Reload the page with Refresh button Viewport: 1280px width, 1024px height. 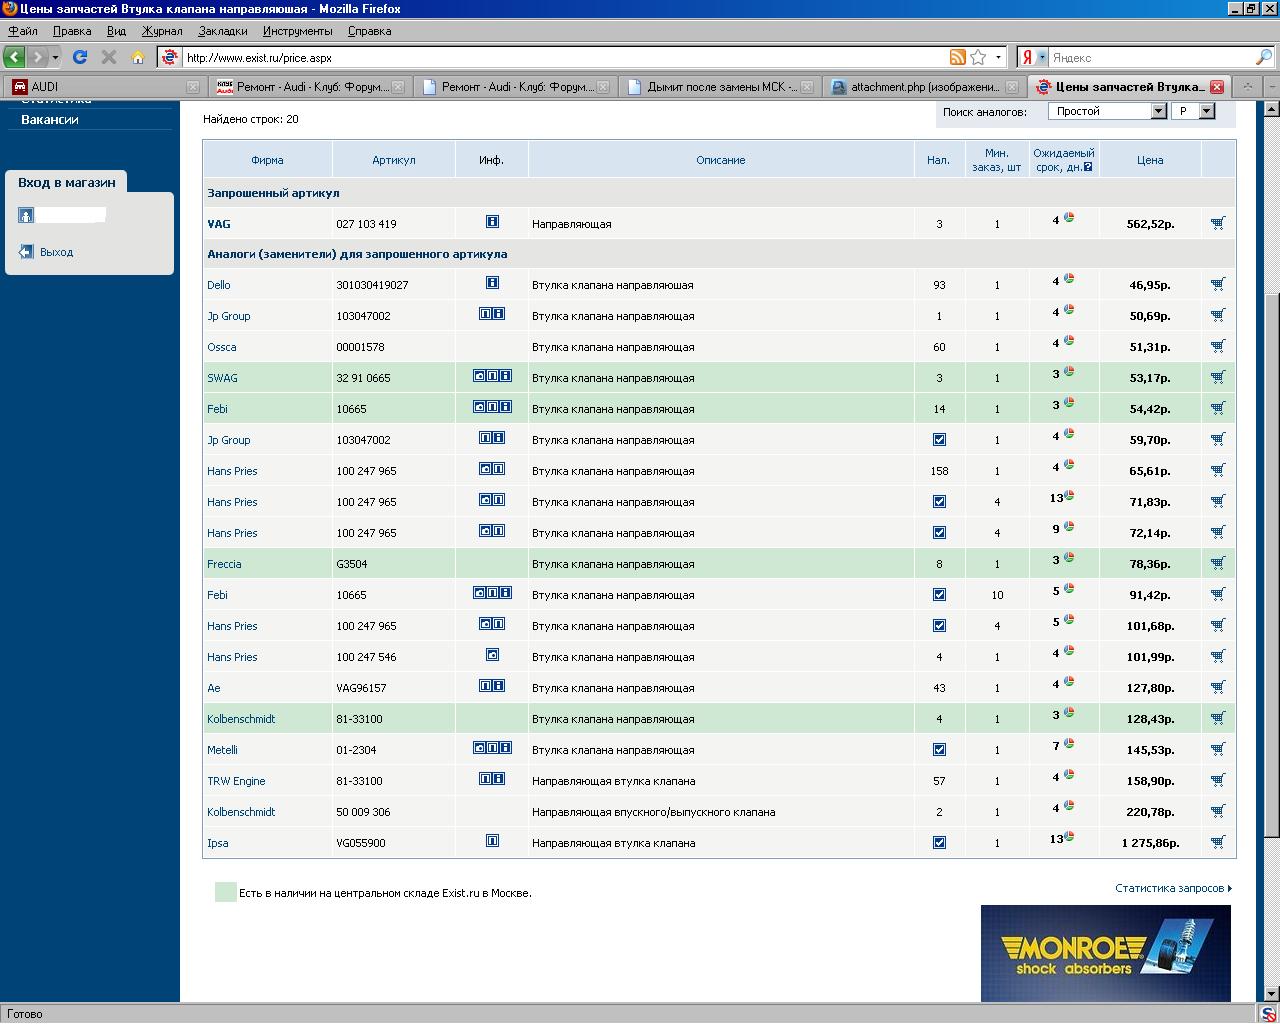click(x=80, y=57)
